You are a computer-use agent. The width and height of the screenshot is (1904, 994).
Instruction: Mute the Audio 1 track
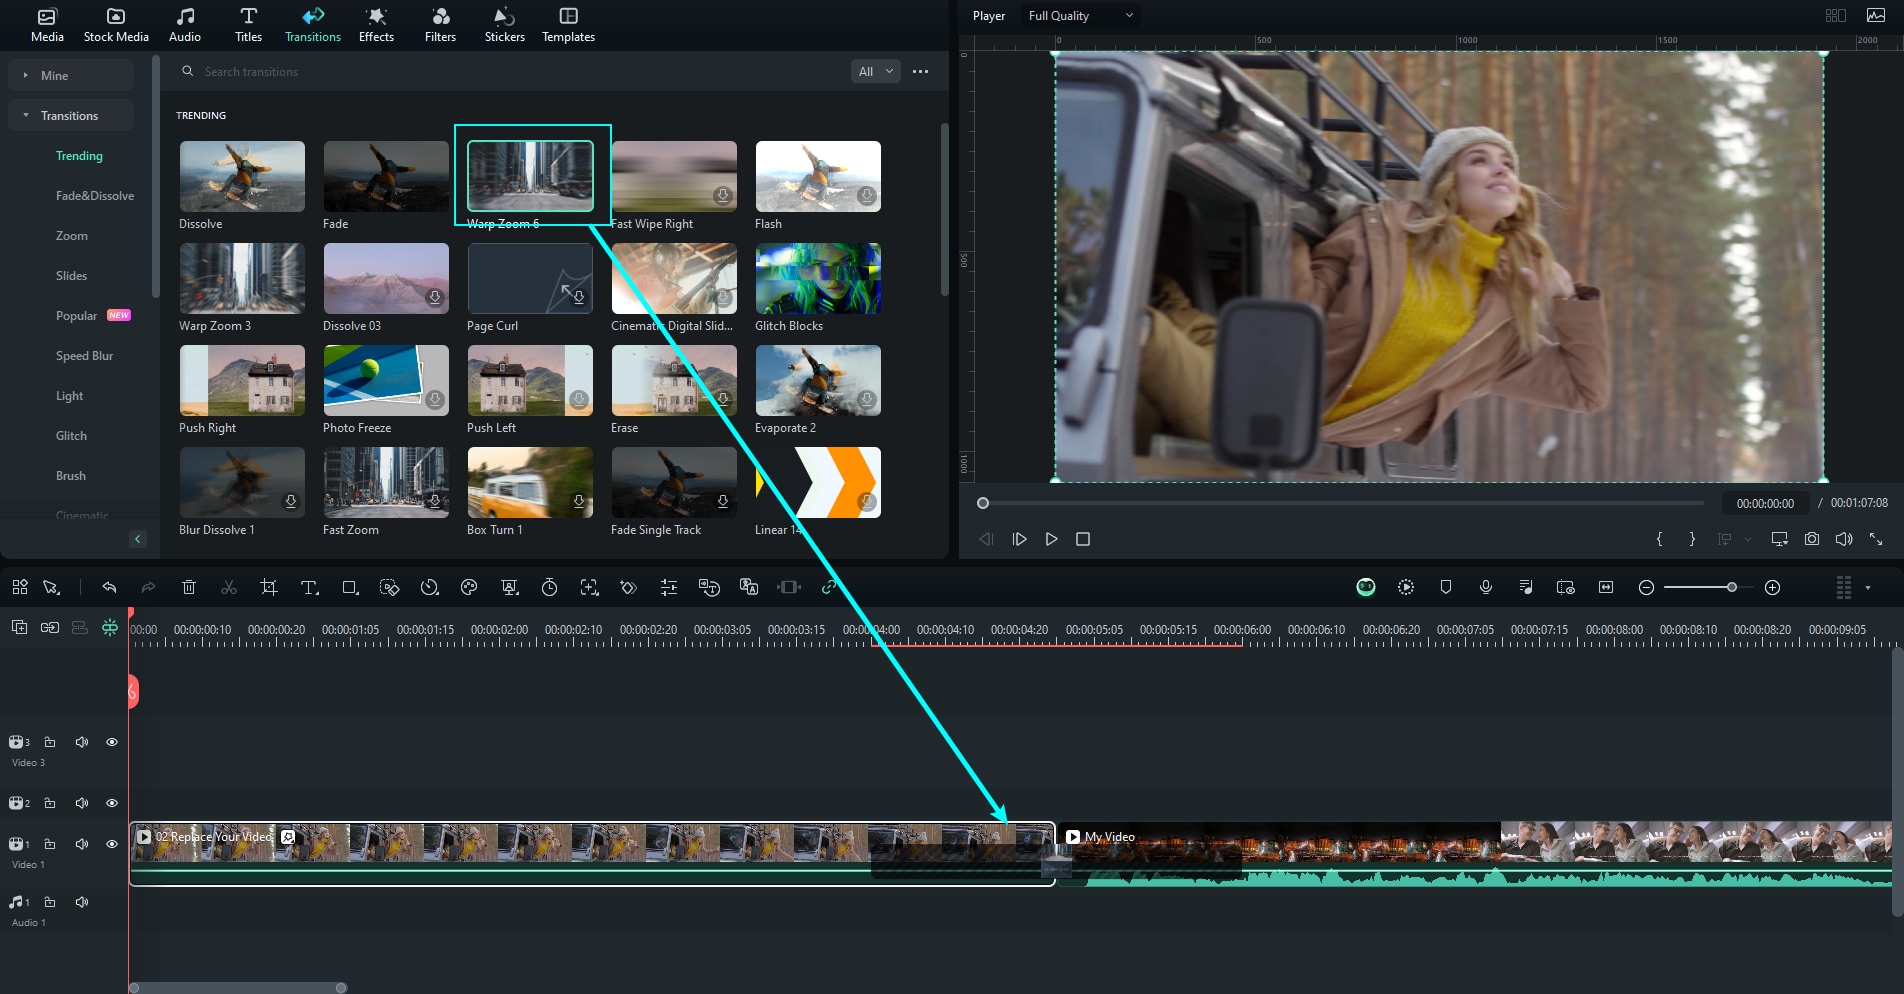pos(82,902)
